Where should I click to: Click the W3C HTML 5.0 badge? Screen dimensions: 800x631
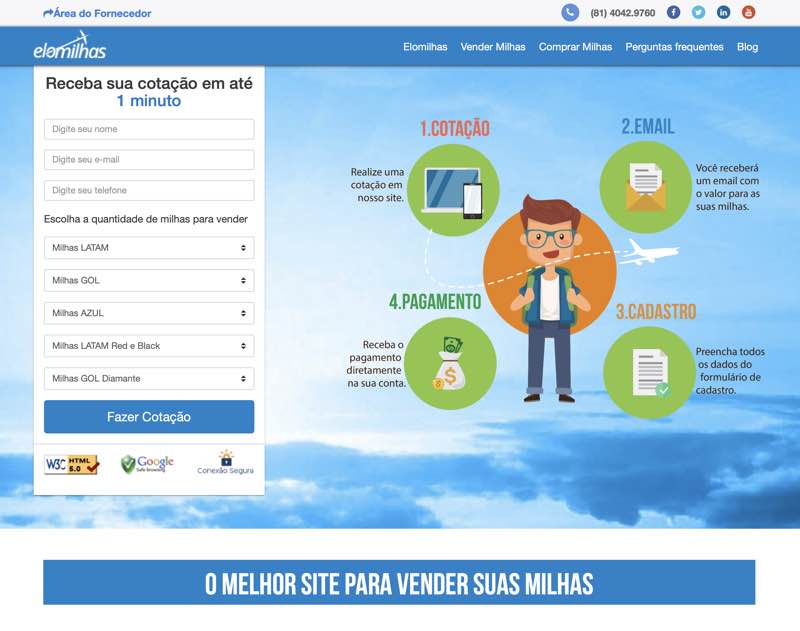coord(71,464)
